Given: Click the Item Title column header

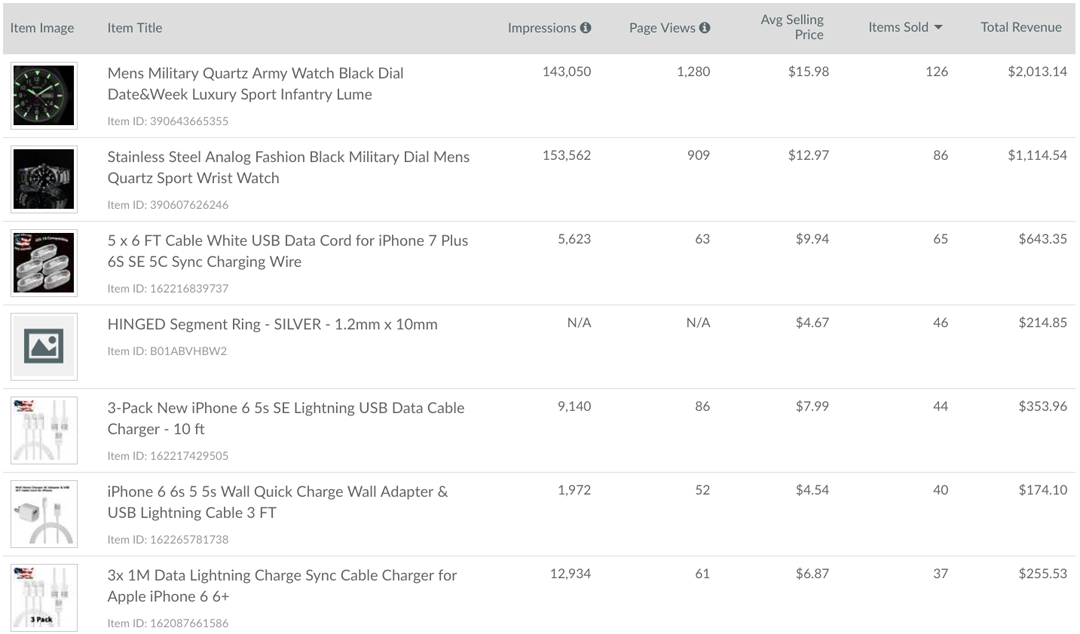Looking at the screenshot, I should [135, 28].
